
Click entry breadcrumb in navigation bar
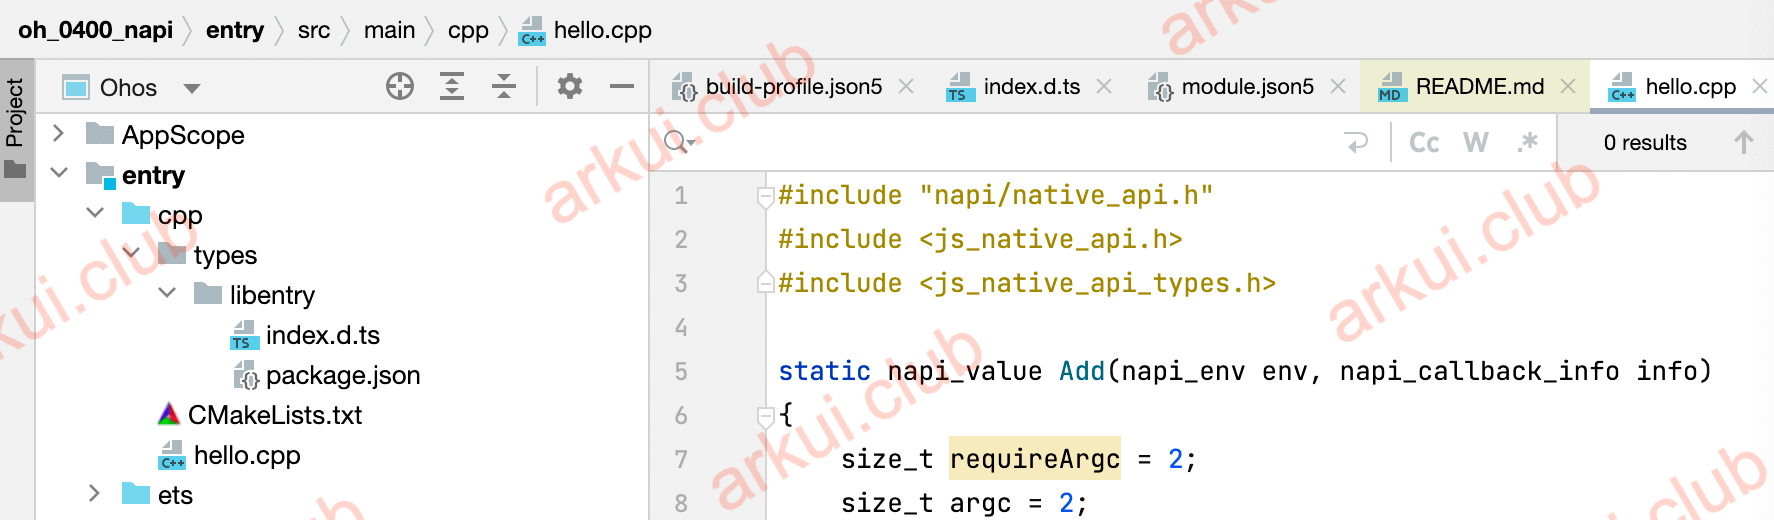tap(235, 30)
